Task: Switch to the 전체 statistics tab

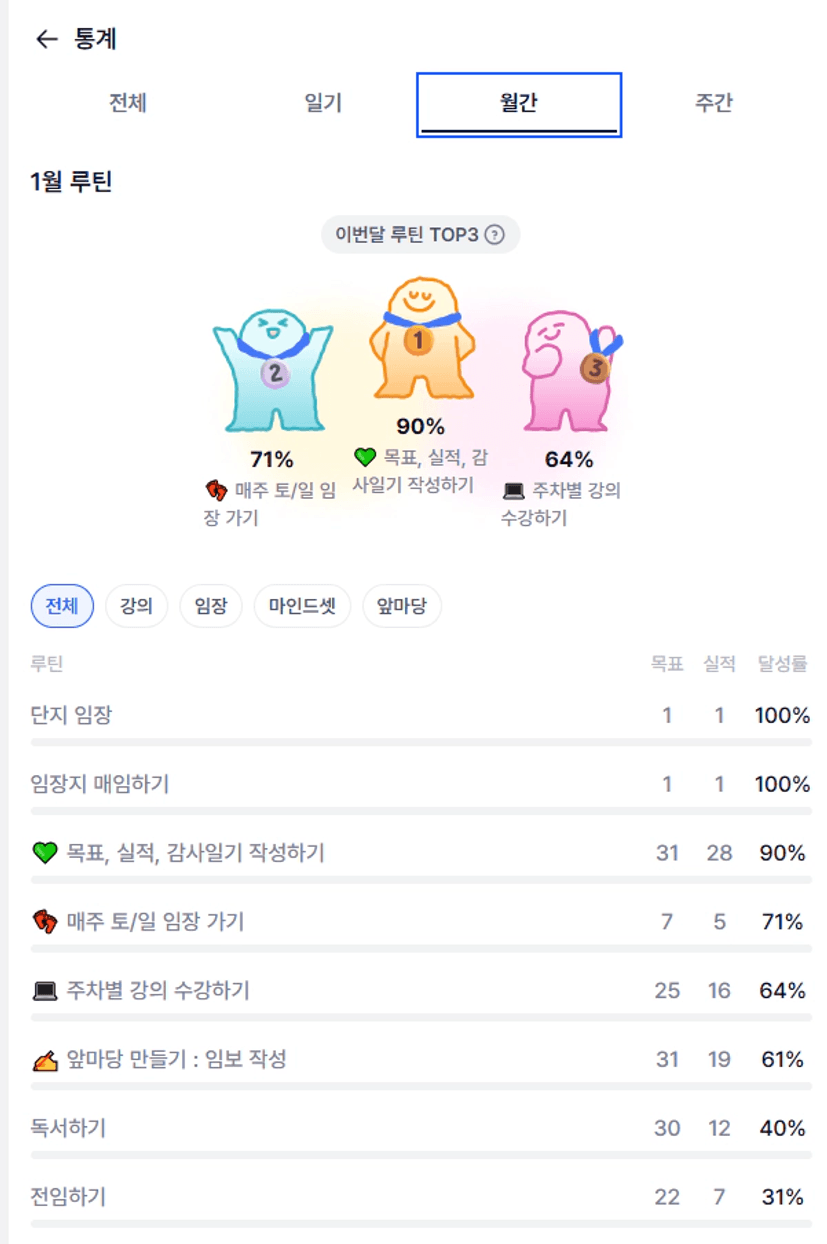Action: point(128,103)
